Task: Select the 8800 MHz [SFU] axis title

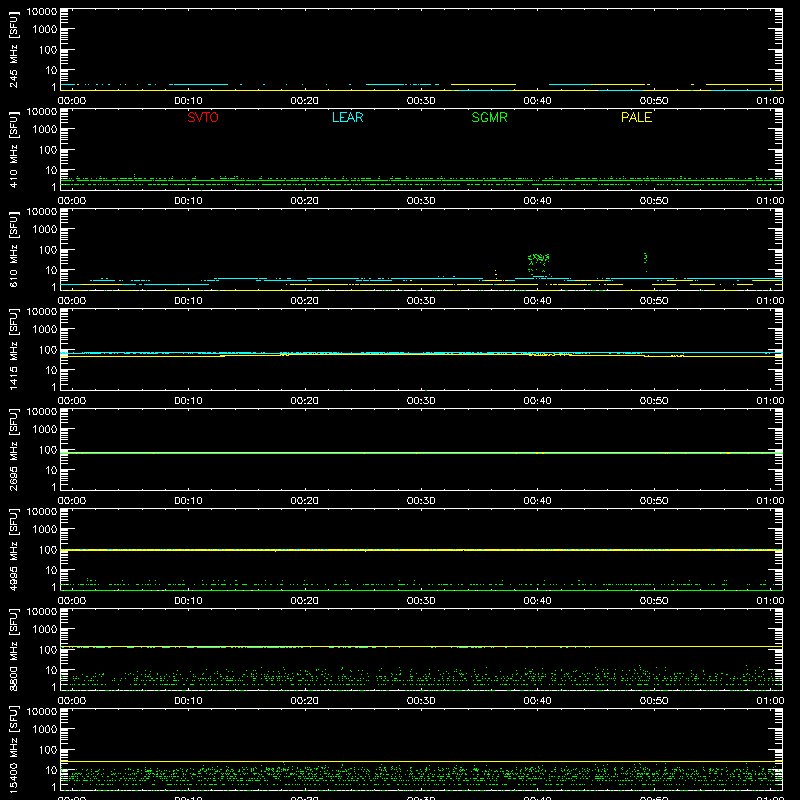Action: point(13,649)
